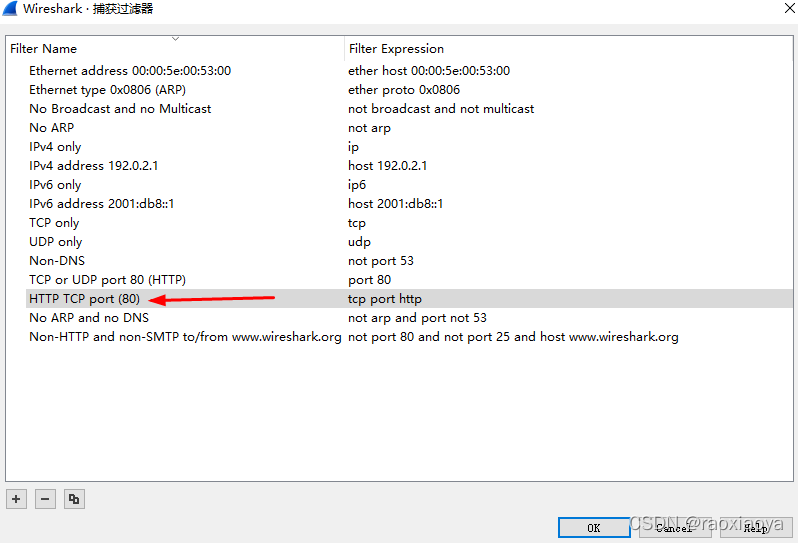Select the No ARP filter row
This screenshot has height=543, width=798.
pyautogui.click(x=51, y=128)
